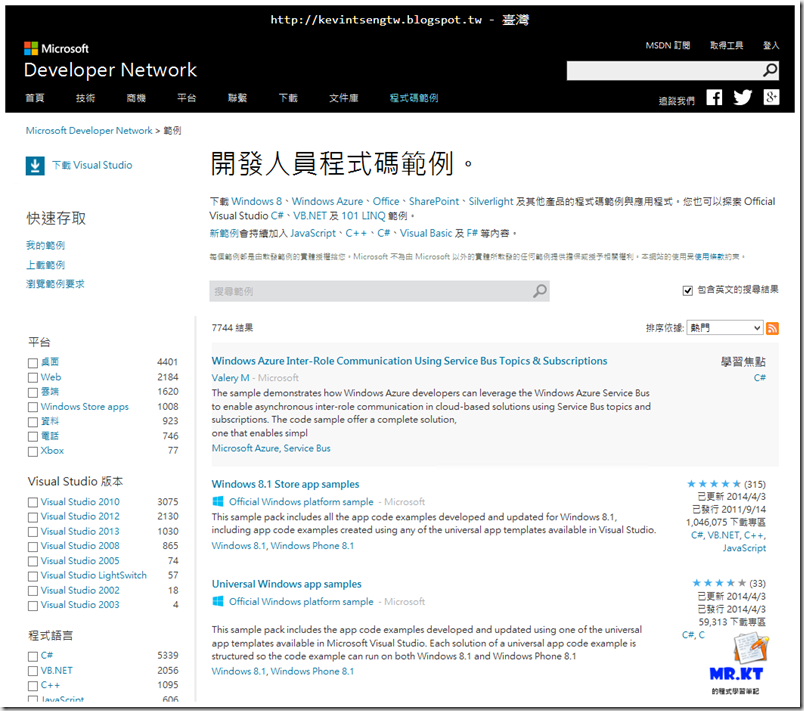Open the Twitter follow icon
804x711 pixels.
click(742, 97)
